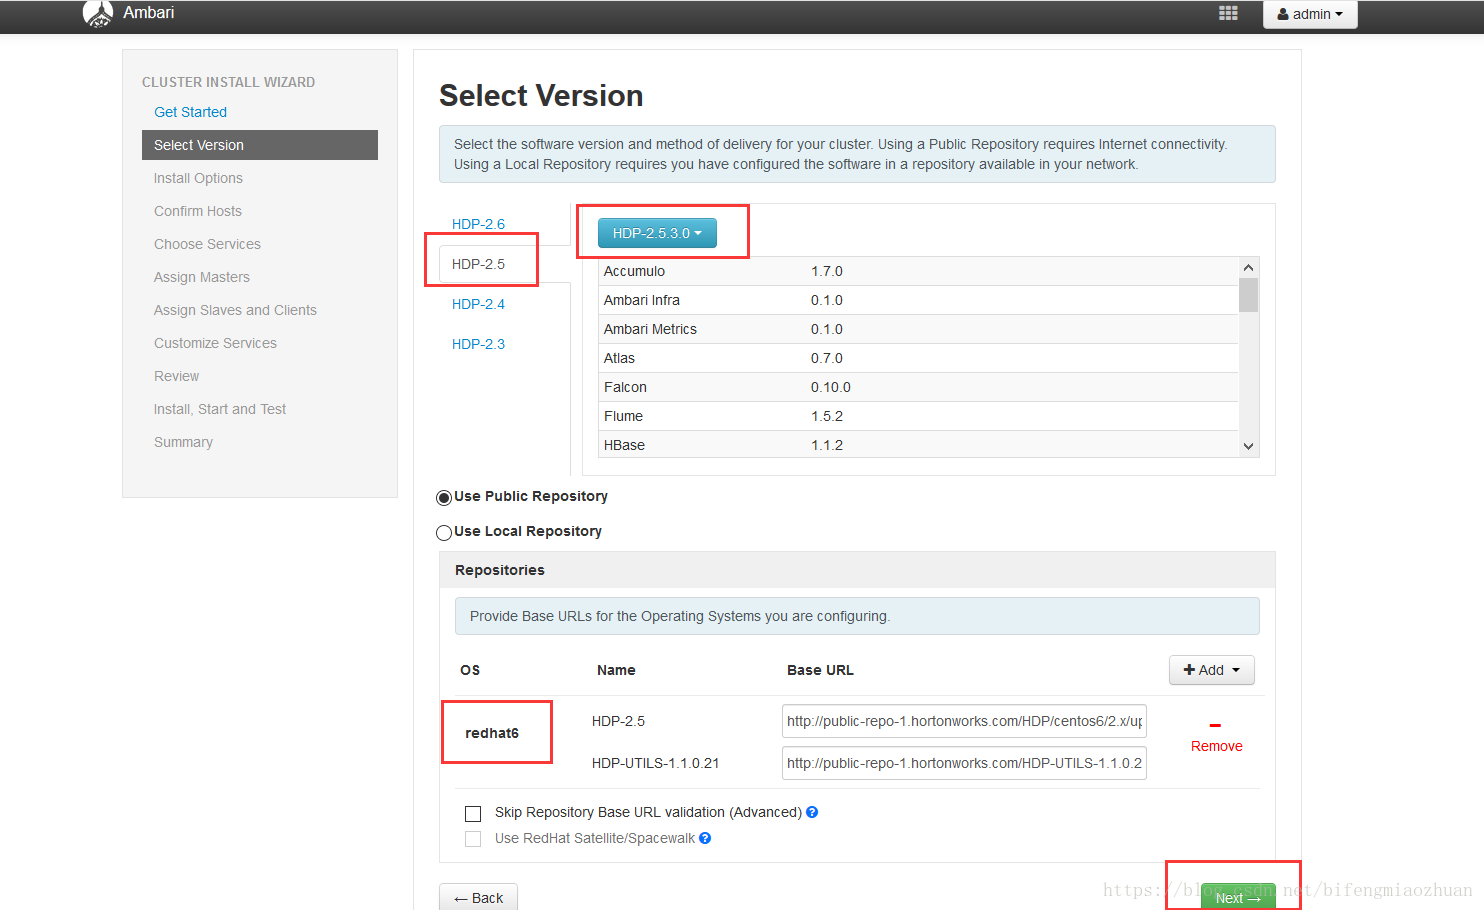This screenshot has width=1484, height=910.
Task: Click the services list scrollbar thumb
Action: point(1248,295)
